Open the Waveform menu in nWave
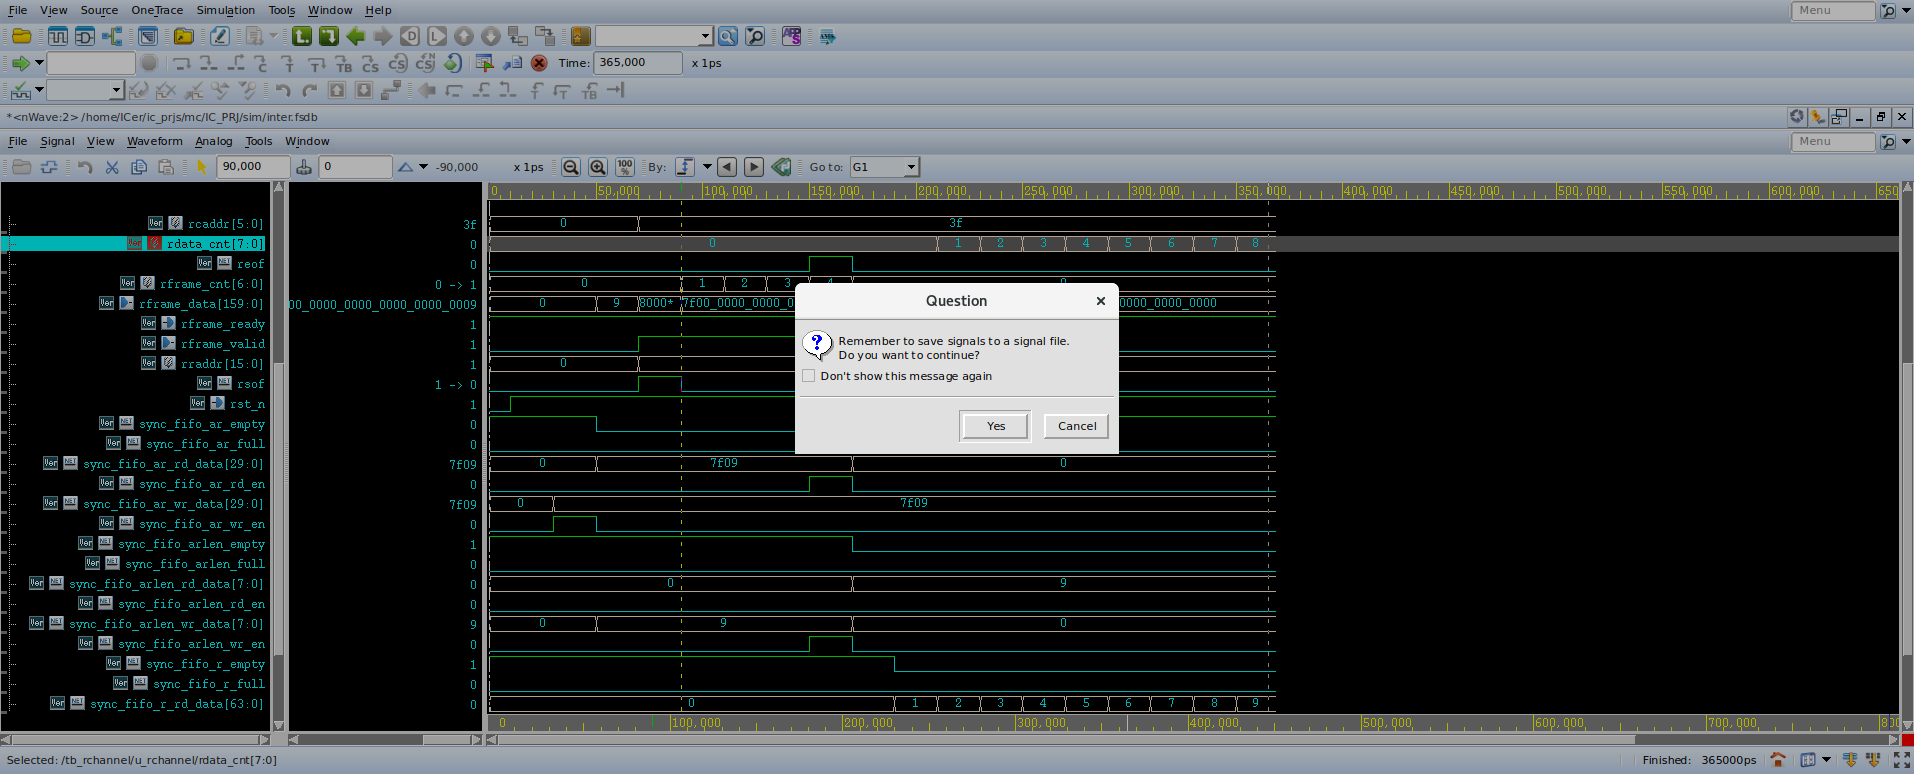 point(154,141)
